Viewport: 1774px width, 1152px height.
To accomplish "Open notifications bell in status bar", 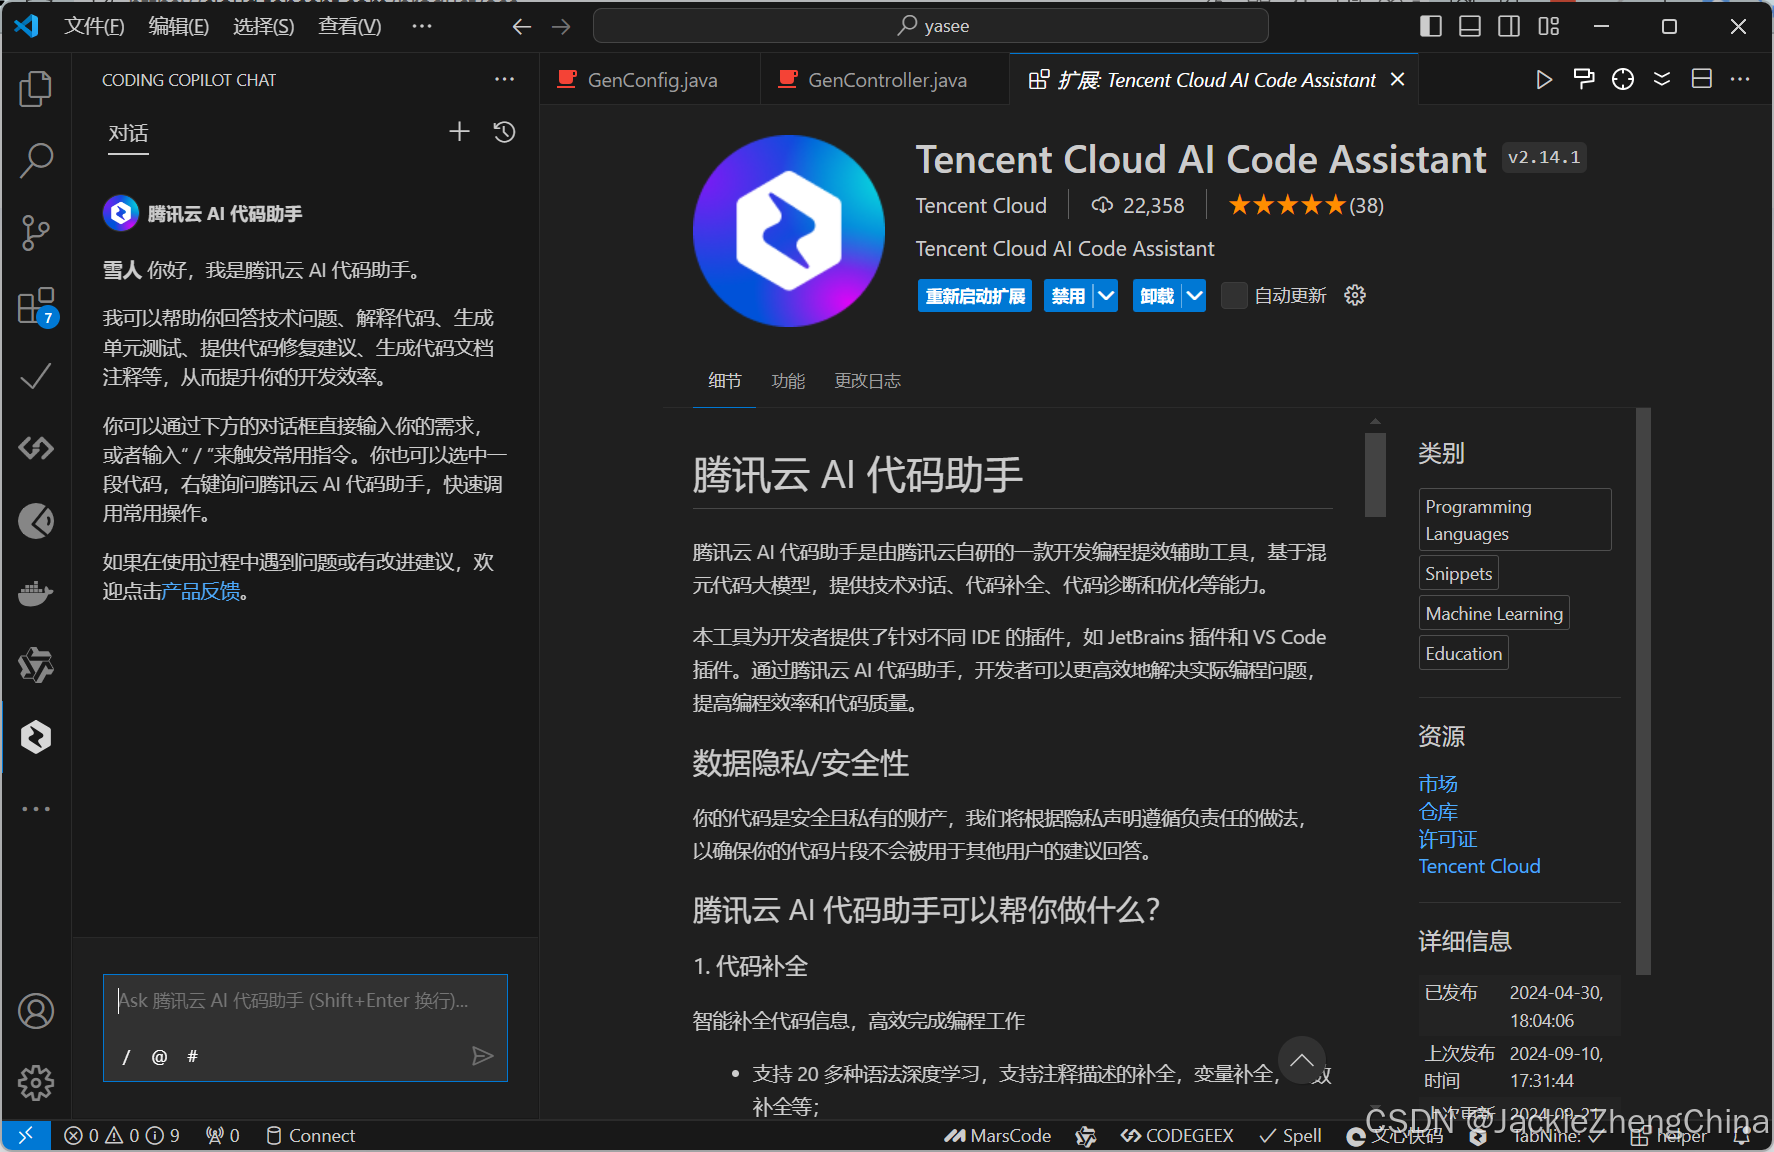I will pos(1741,1136).
